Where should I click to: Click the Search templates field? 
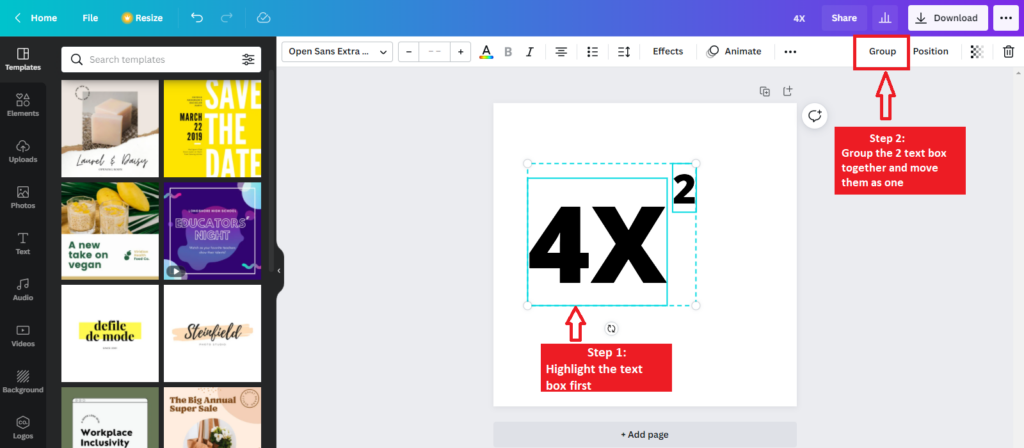pos(161,59)
